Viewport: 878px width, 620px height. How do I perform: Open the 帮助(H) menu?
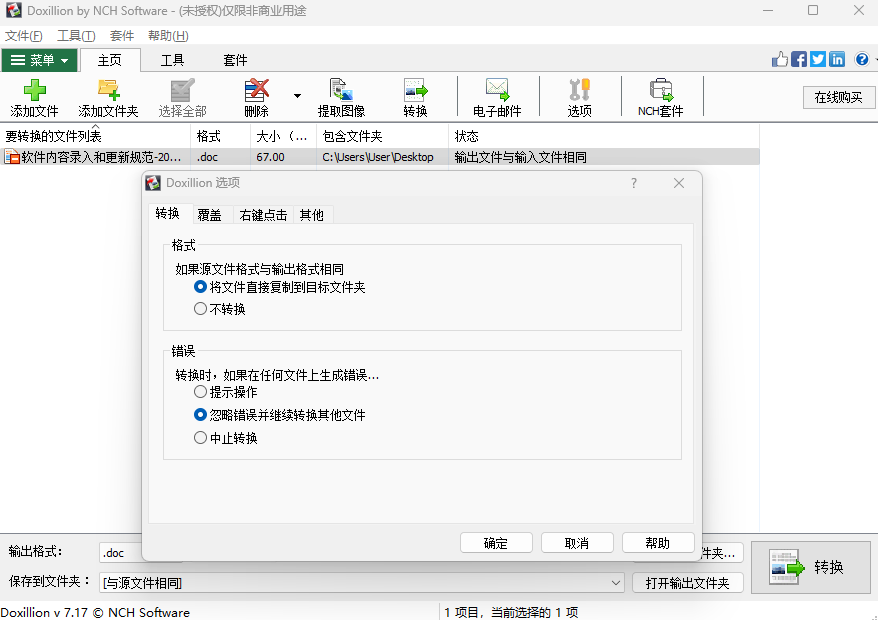[x=168, y=36]
